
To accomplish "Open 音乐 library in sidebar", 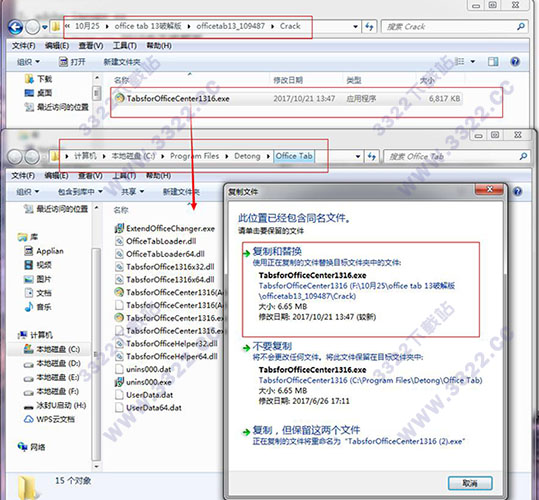I will (38, 307).
